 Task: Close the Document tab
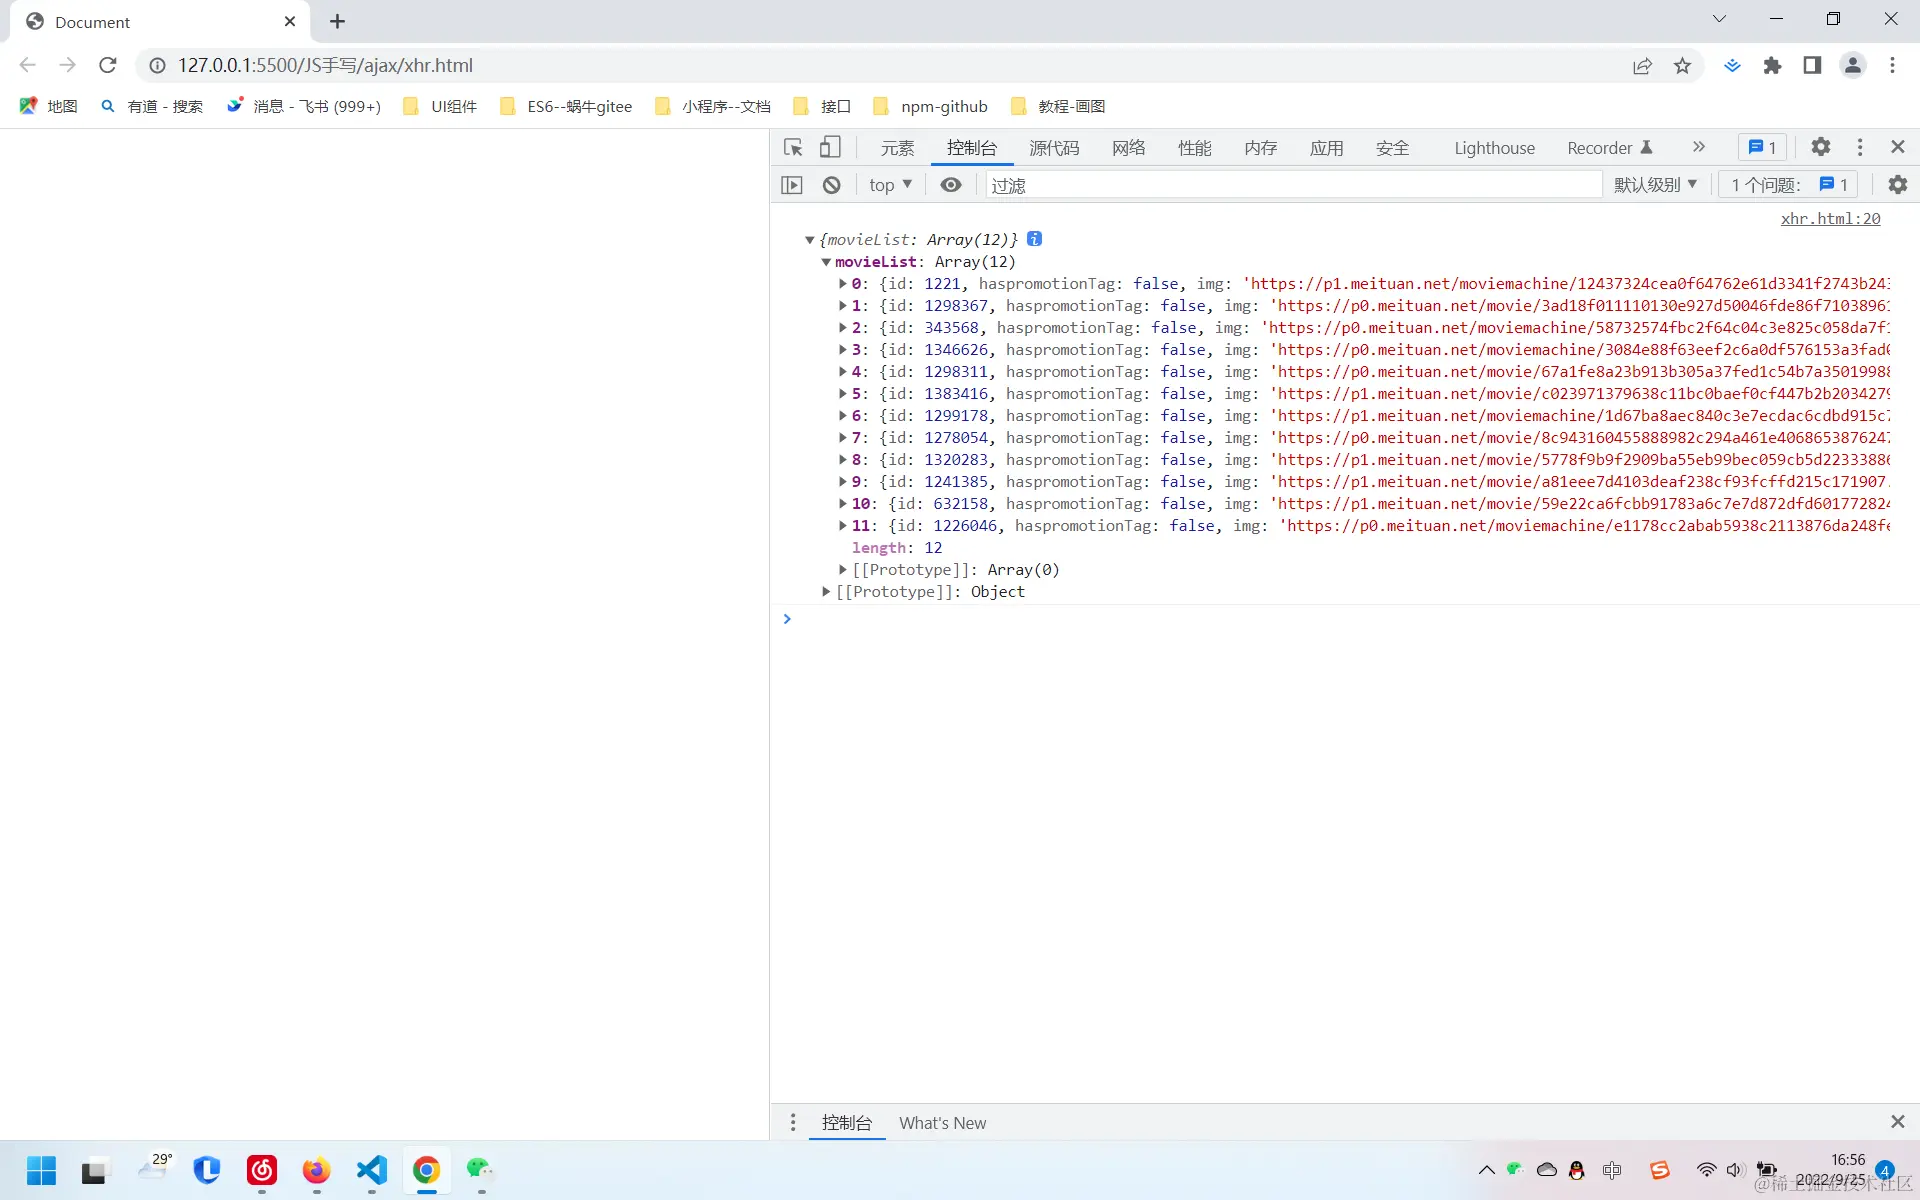(x=290, y=21)
